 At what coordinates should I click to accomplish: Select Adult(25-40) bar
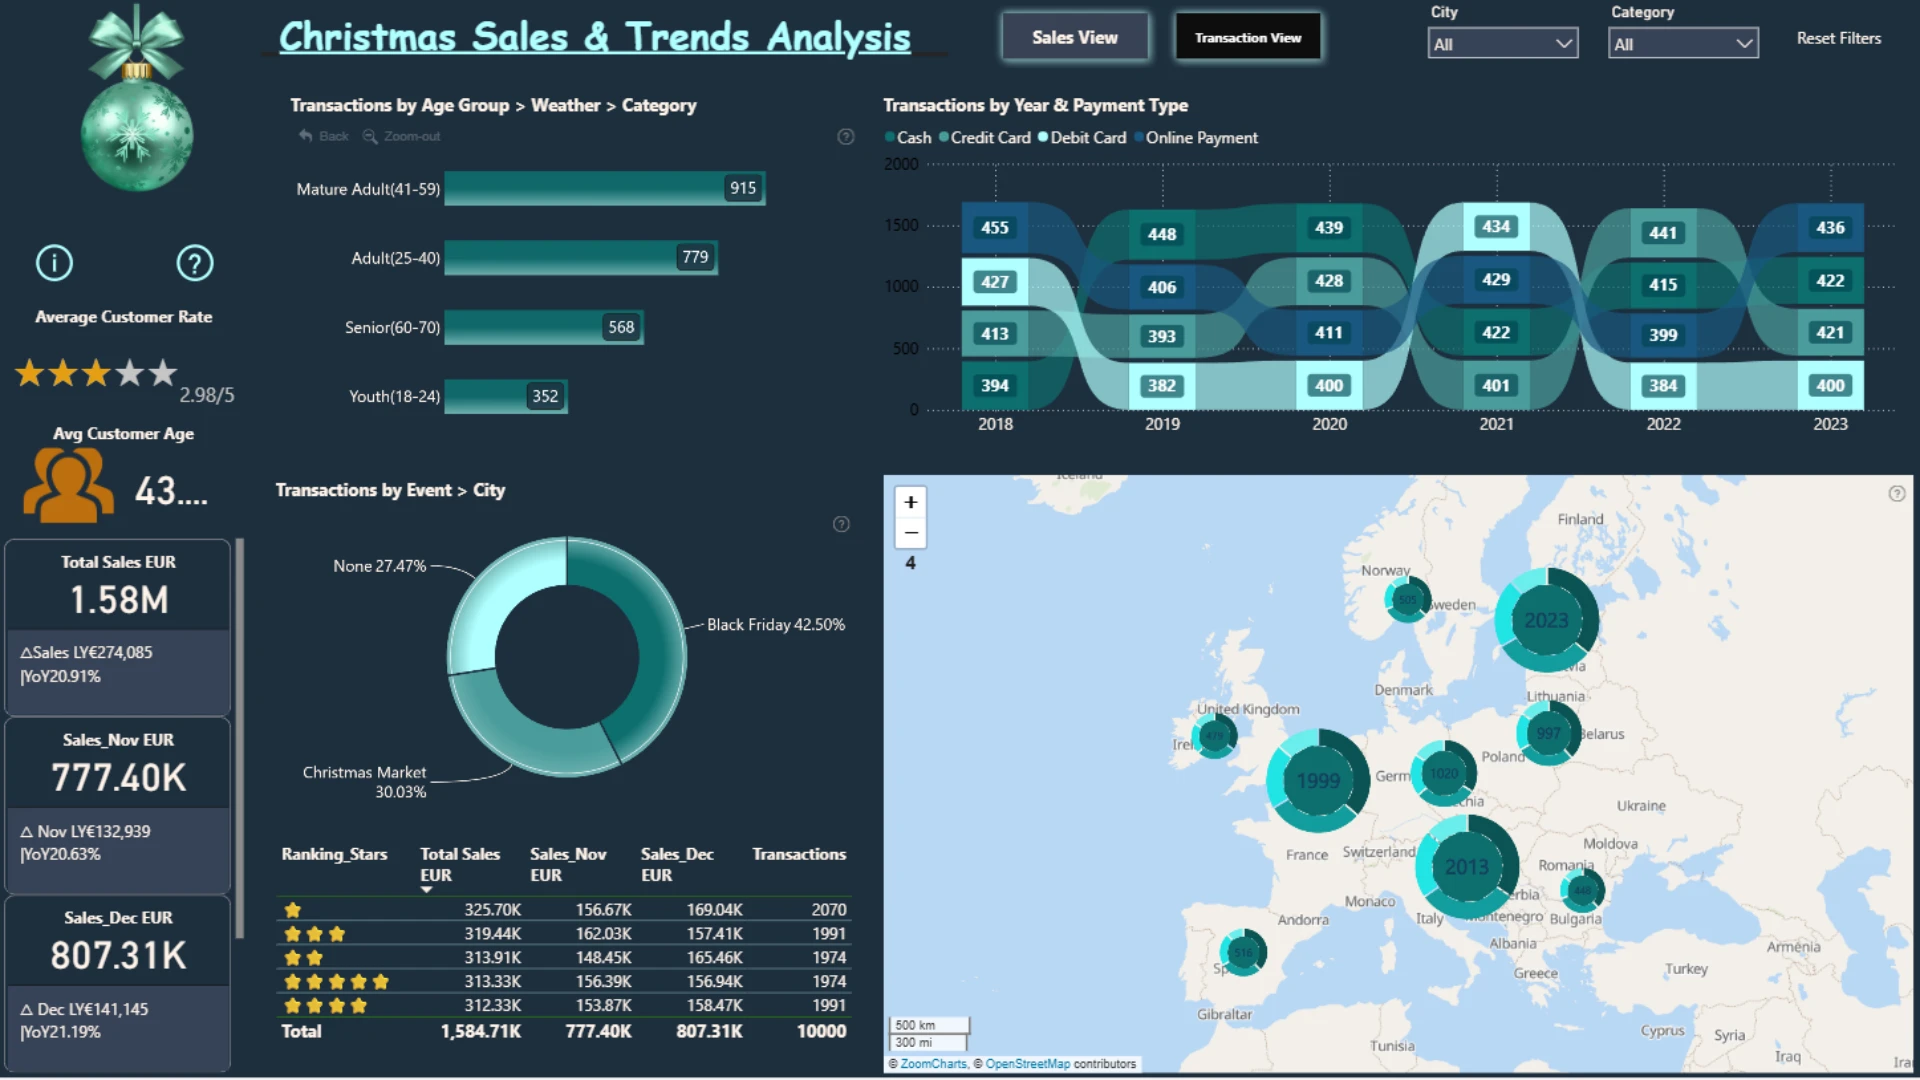coord(581,258)
